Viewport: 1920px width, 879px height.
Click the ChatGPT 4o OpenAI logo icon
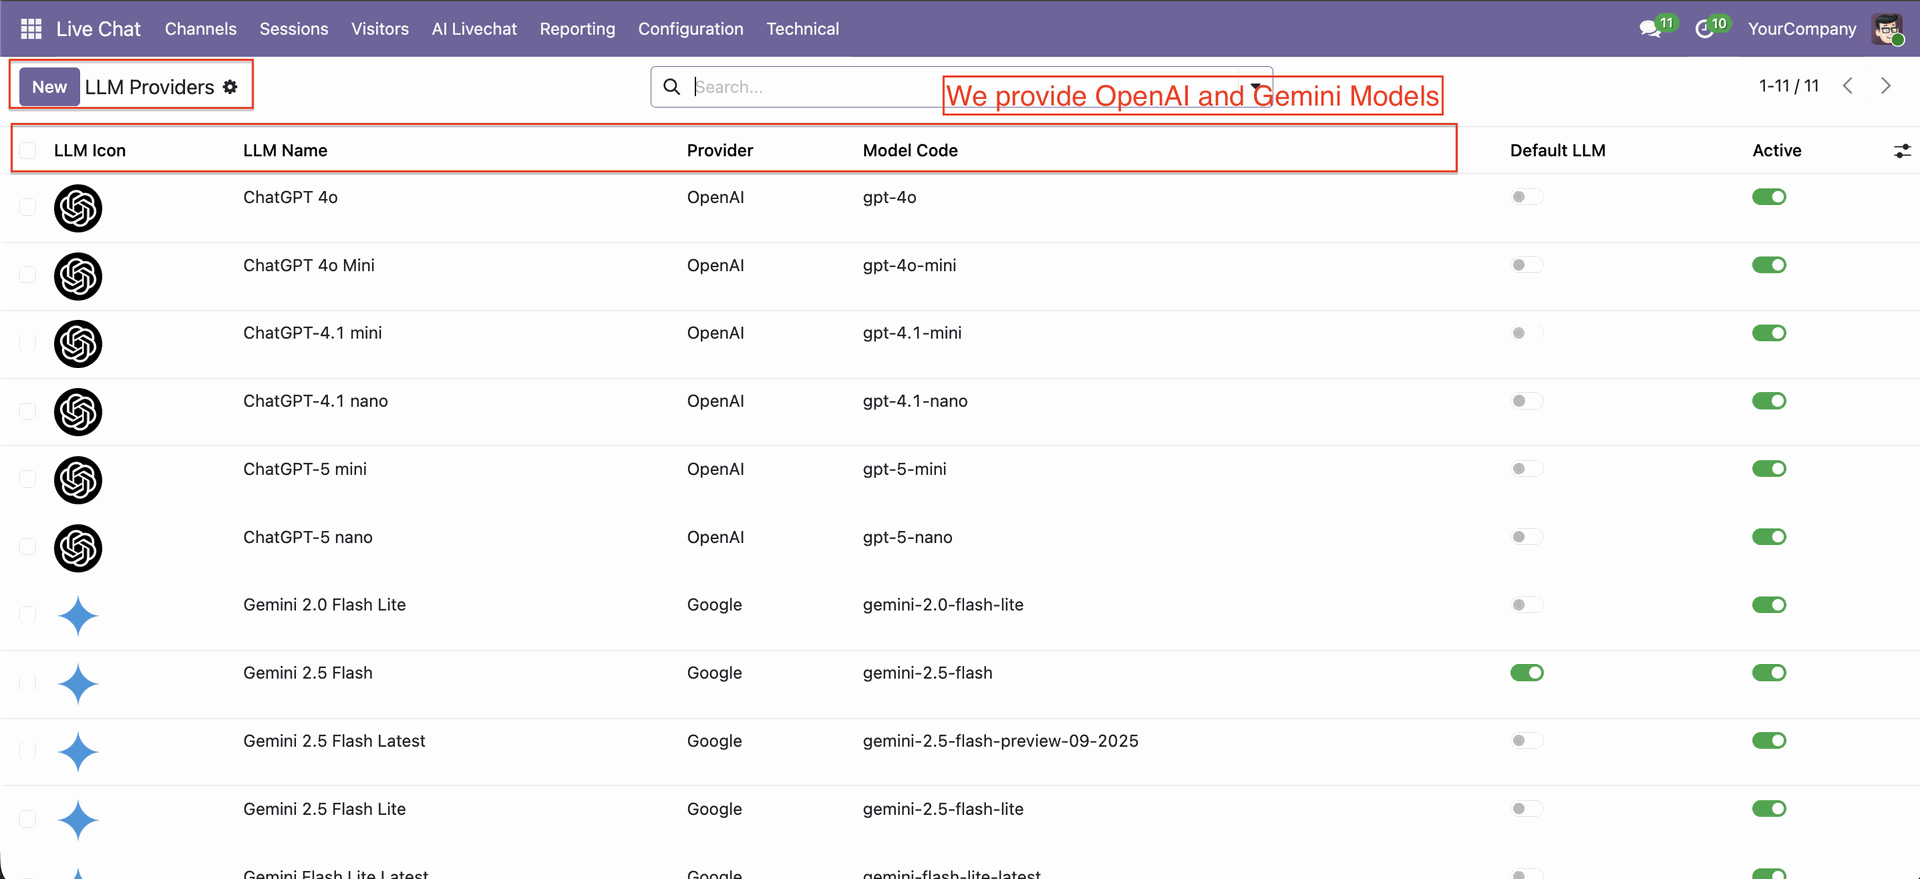pyautogui.click(x=78, y=208)
